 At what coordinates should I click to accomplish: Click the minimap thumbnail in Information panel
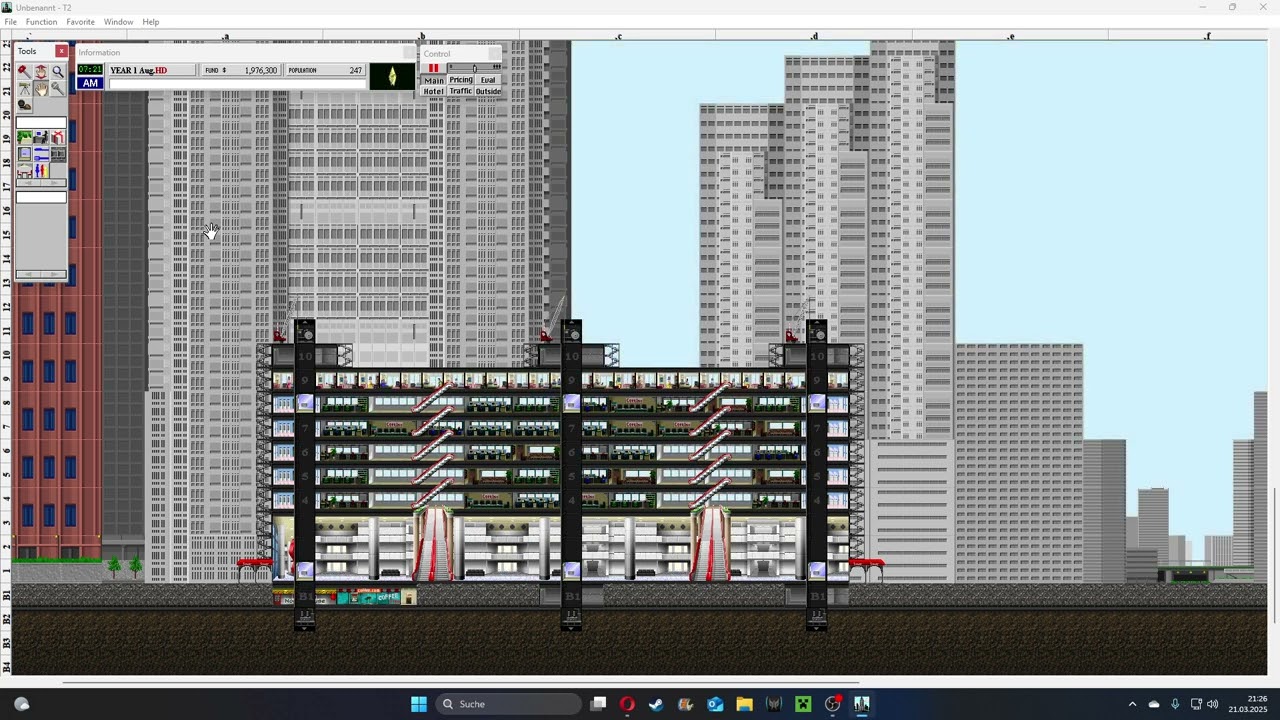coord(392,76)
